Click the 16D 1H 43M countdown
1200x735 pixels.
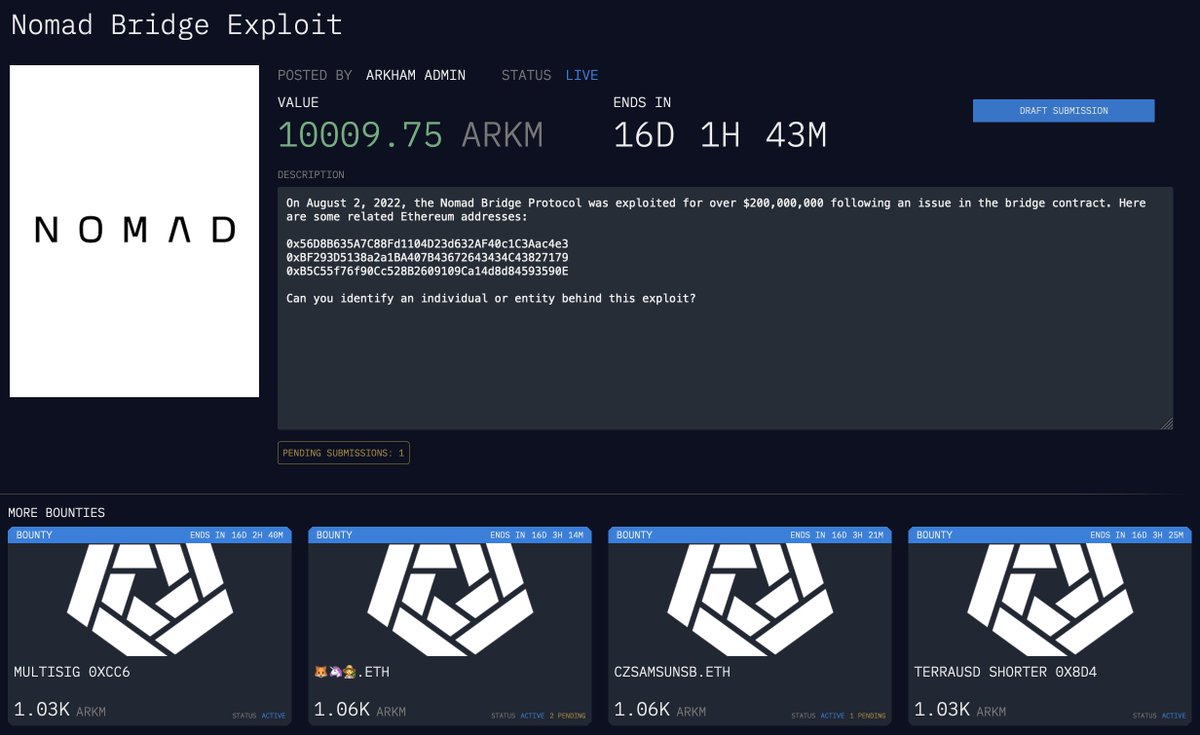pyautogui.click(x=720, y=135)
